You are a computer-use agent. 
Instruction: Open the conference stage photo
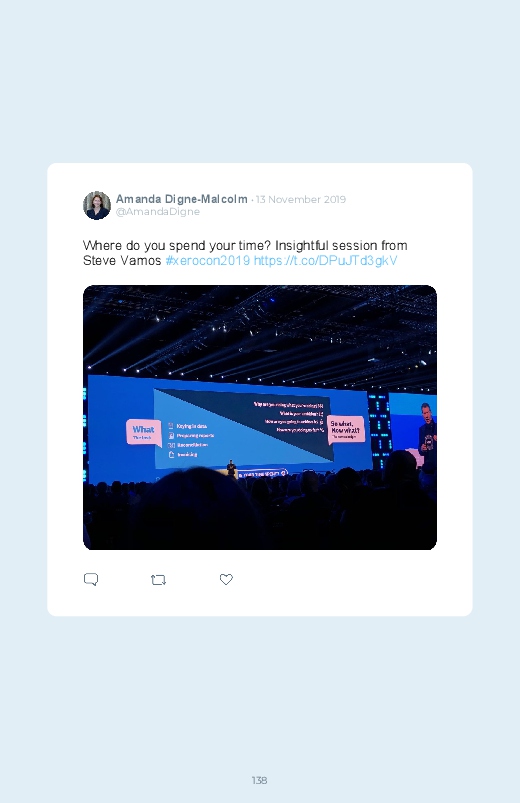click(260, 417)
